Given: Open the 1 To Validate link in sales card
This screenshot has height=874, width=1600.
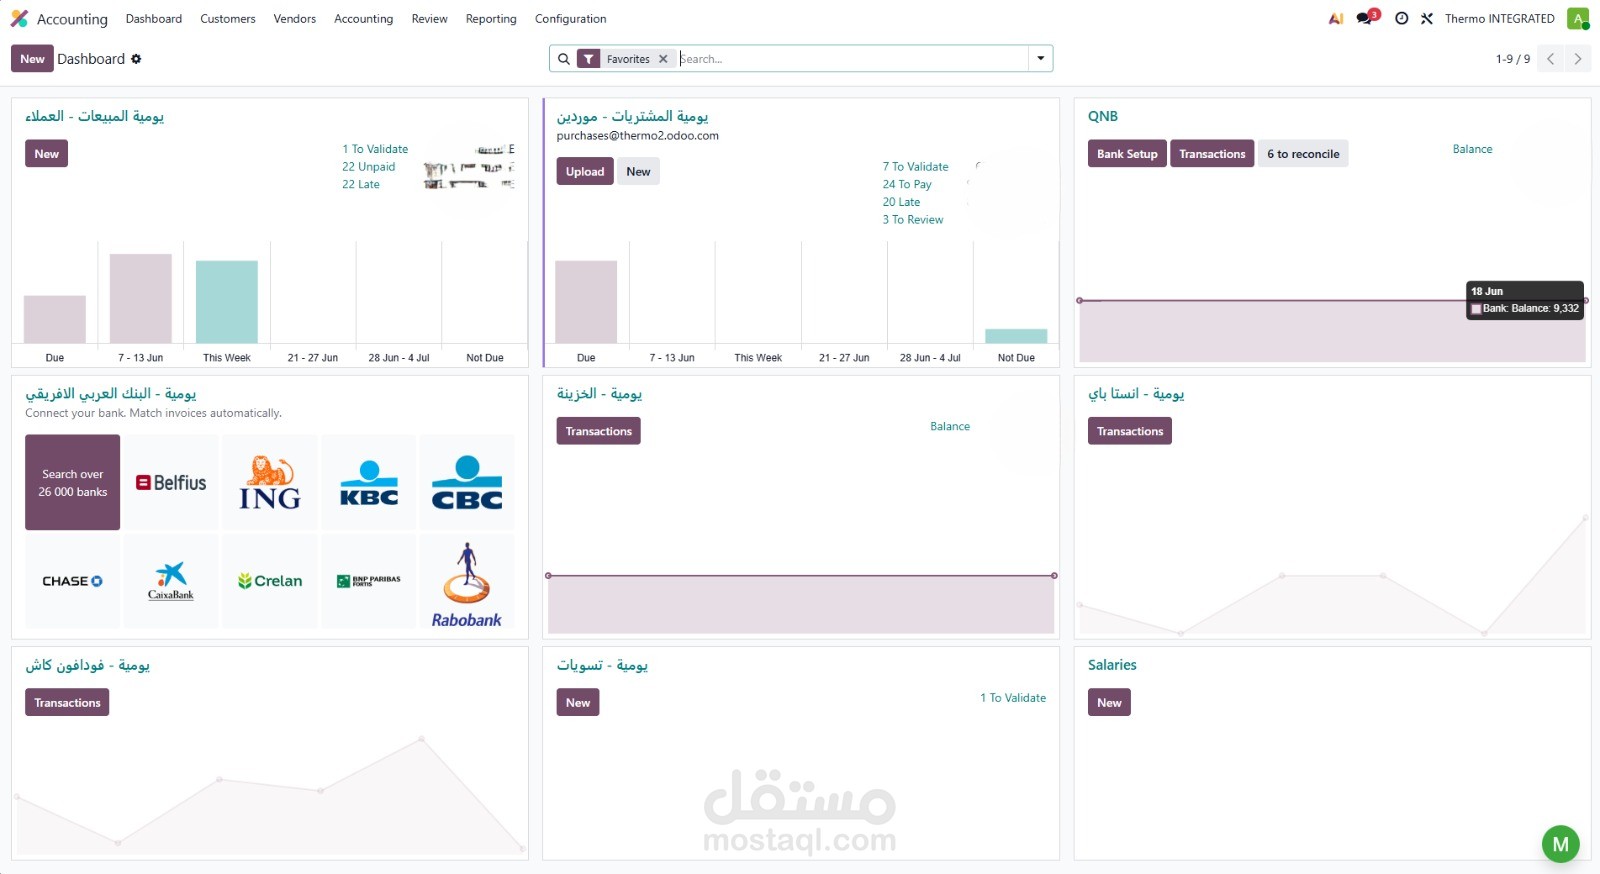Looking at the screenshot, I should [x=375, y=149].
